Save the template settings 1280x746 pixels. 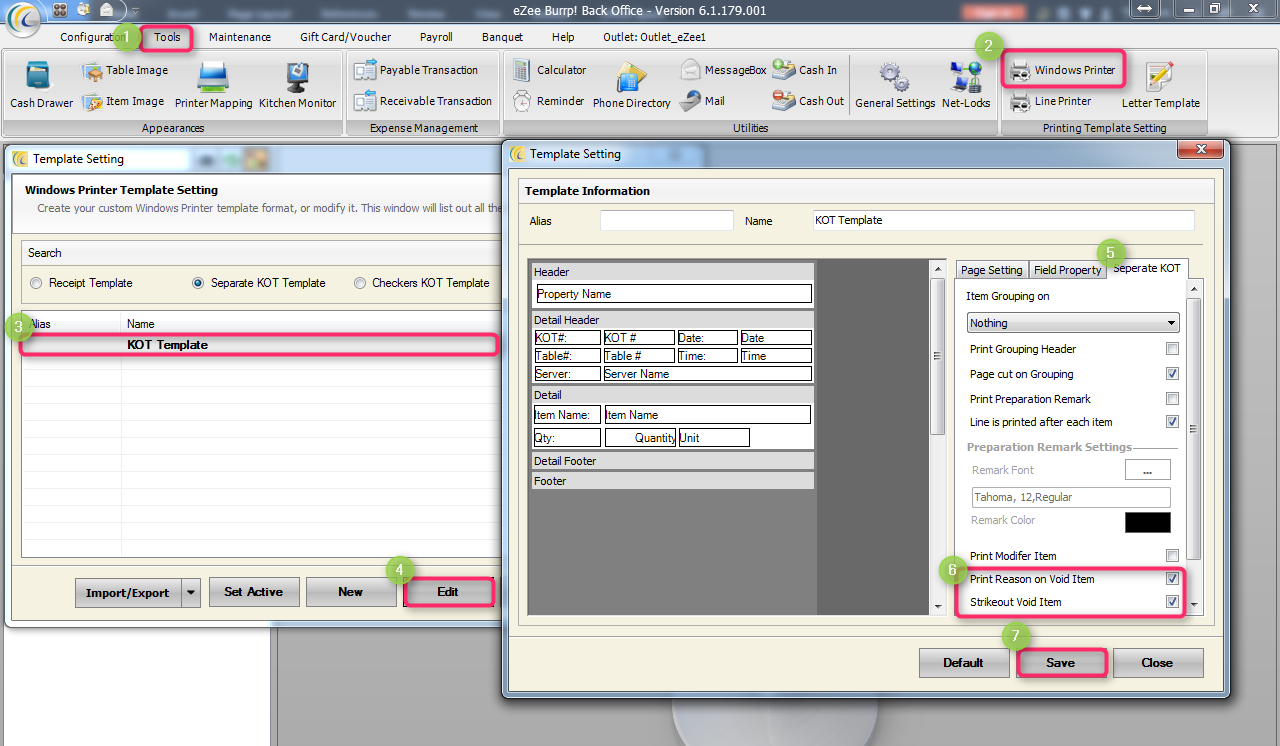click(1061, 662)
